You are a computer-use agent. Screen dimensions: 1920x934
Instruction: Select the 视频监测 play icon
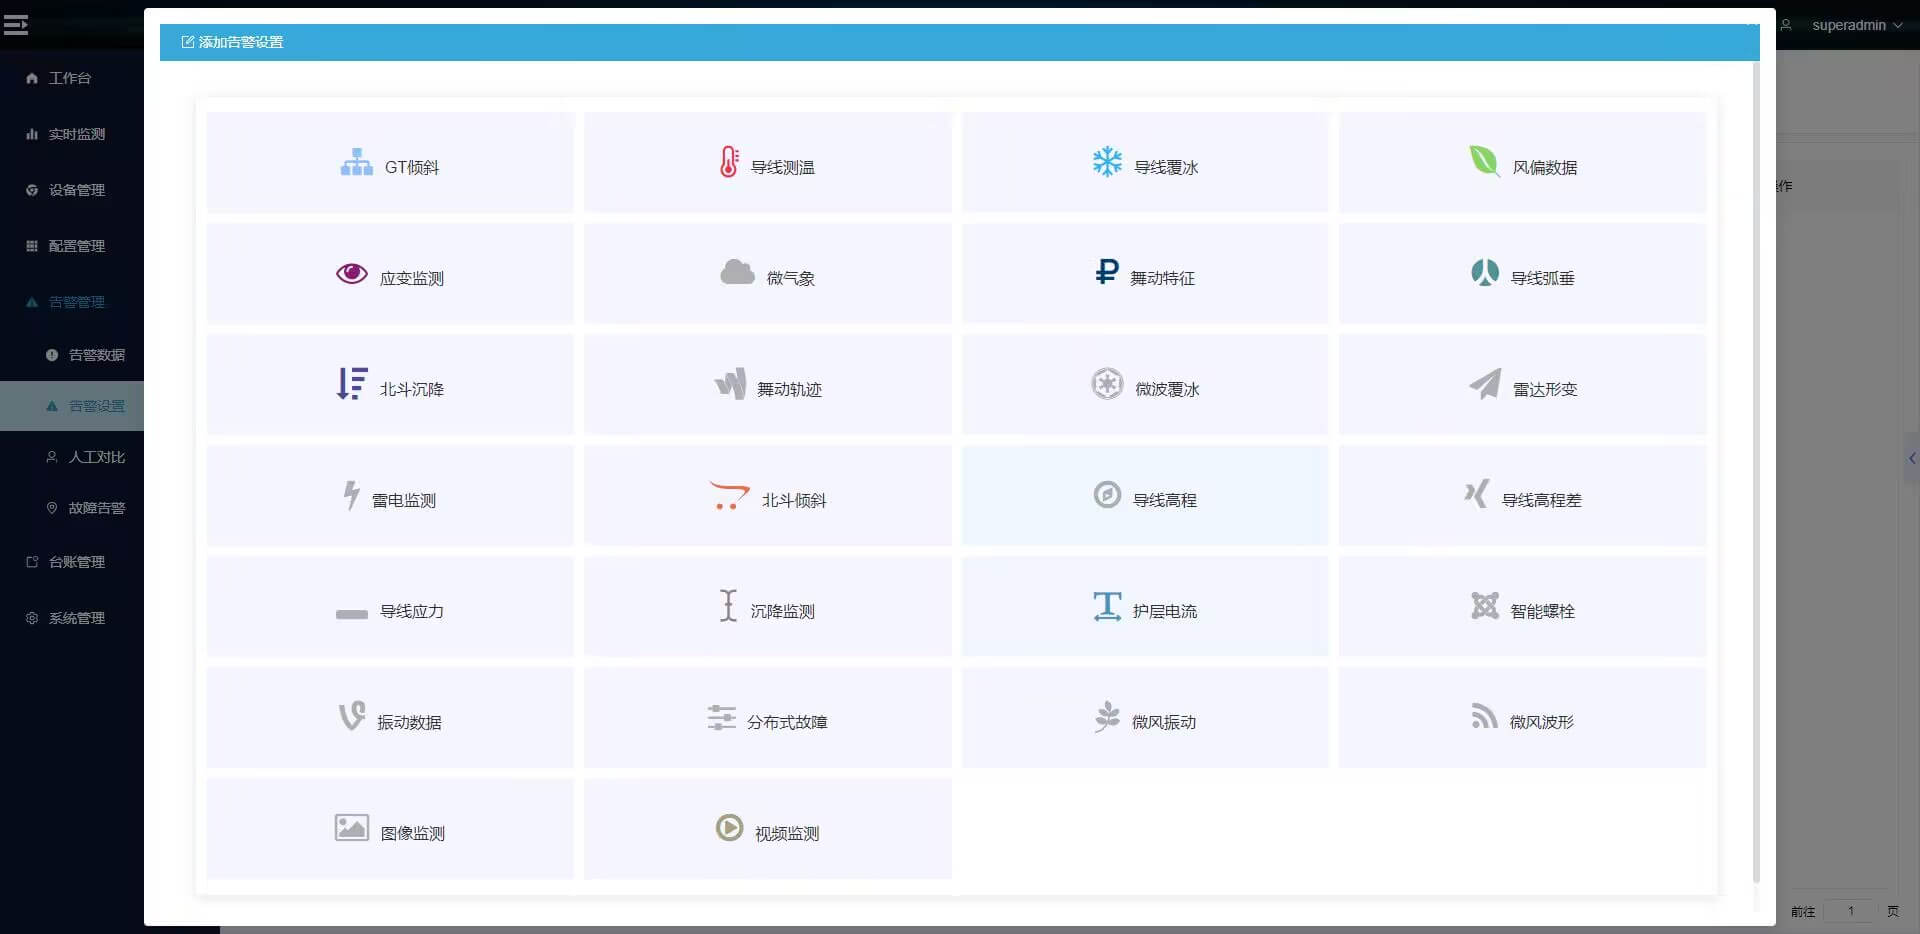[x=729, y=828]
